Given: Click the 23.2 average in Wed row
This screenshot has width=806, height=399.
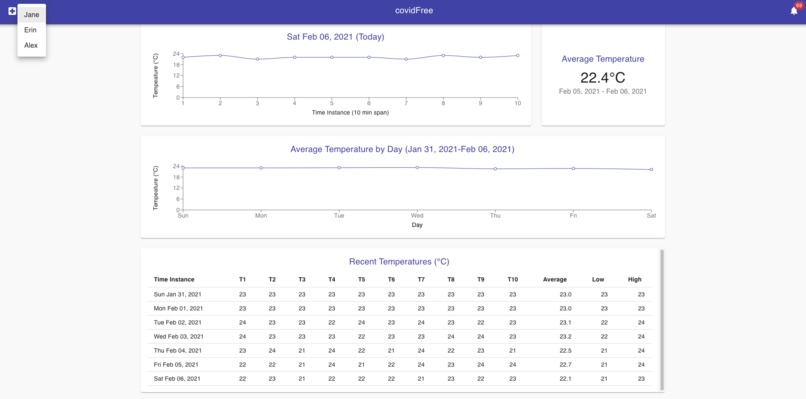Looking at the screenshot, I should (566, 337).
